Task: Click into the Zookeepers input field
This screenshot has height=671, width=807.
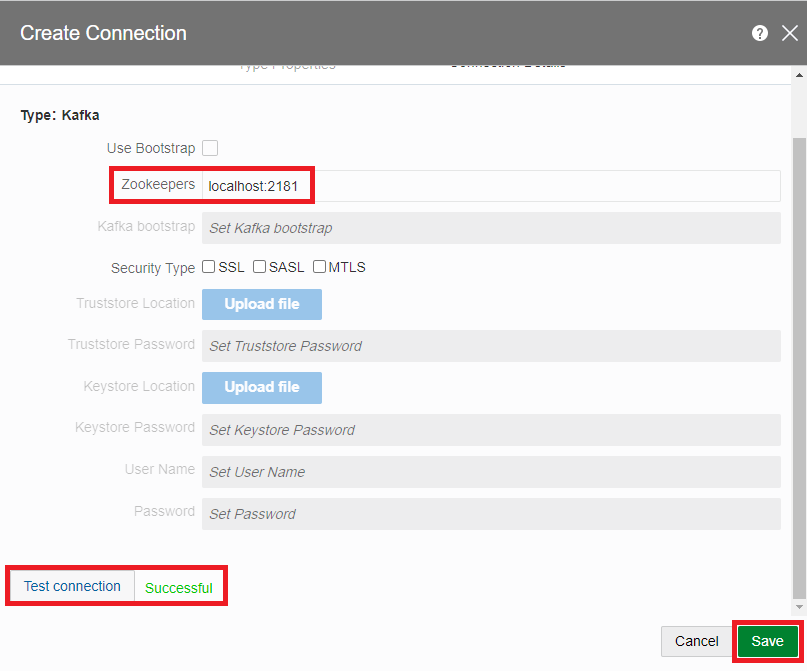Action: 490,186
